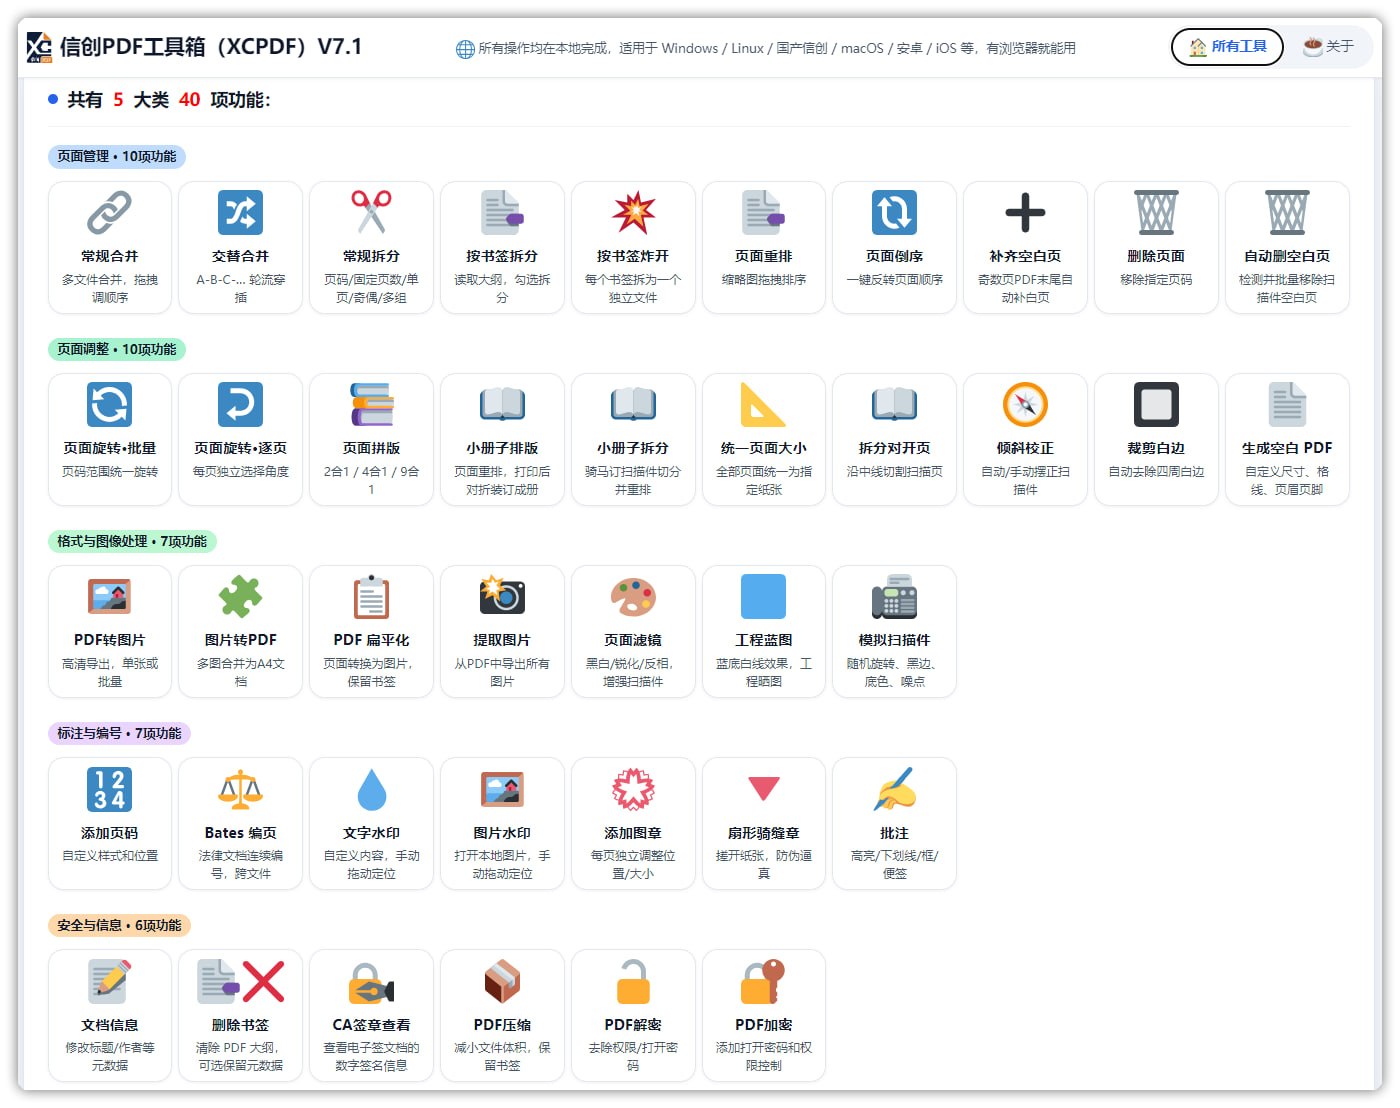Viewport: 1400px width, 1108px height.
Task: Open the 文字水印 water droplet icon
Action: click(371, 789)
